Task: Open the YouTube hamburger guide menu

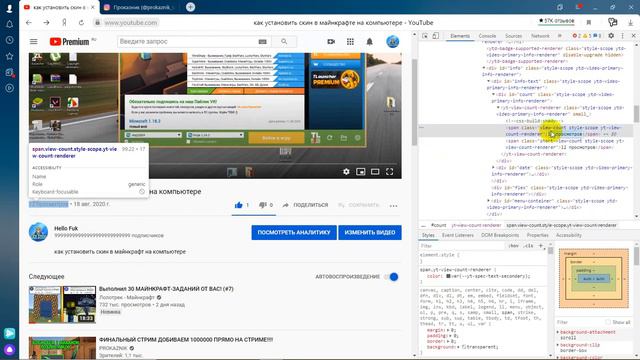Action: pos(33,42)
